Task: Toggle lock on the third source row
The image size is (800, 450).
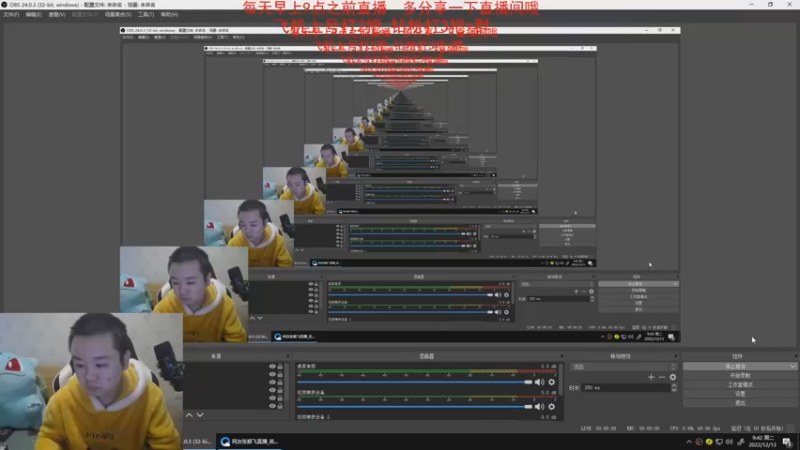Action: (x=280, y=382)
